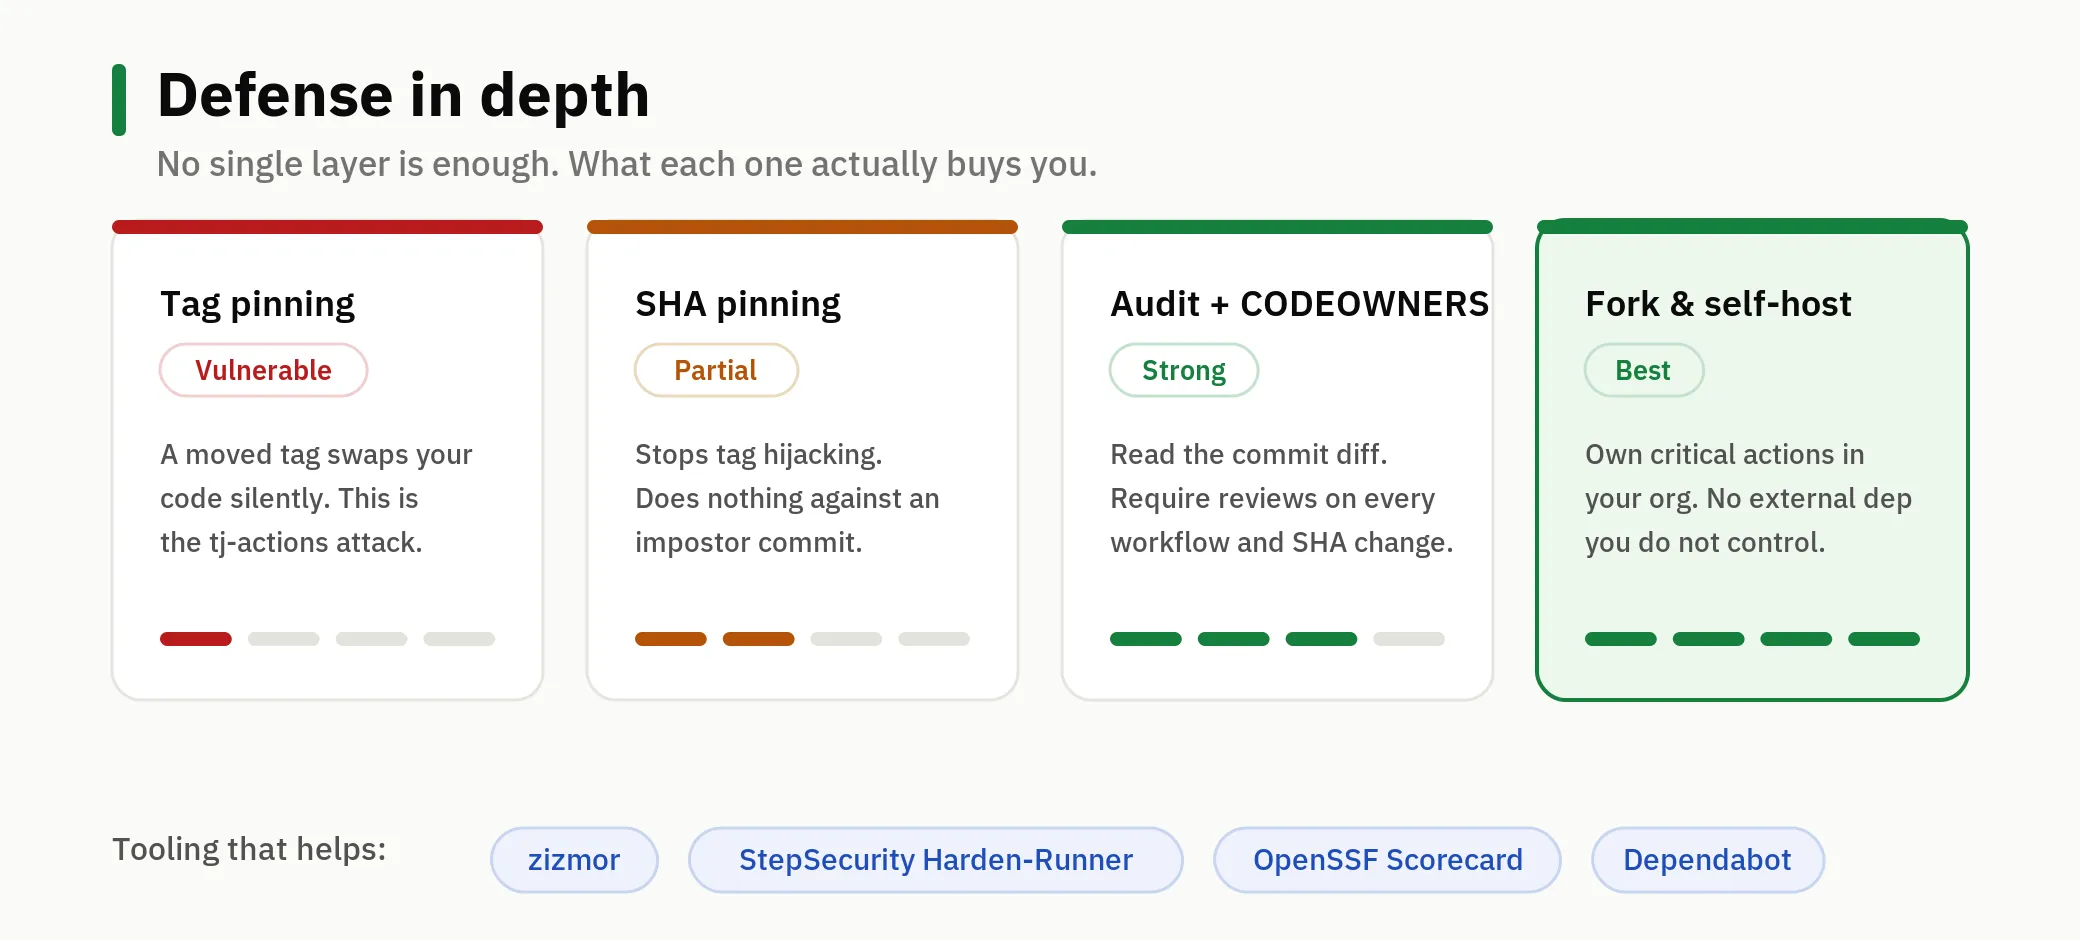The width and height of the screenshot is (2080, 940).
Task: Click text 'Own critical actions in'
Action: tap(1725, 455)
